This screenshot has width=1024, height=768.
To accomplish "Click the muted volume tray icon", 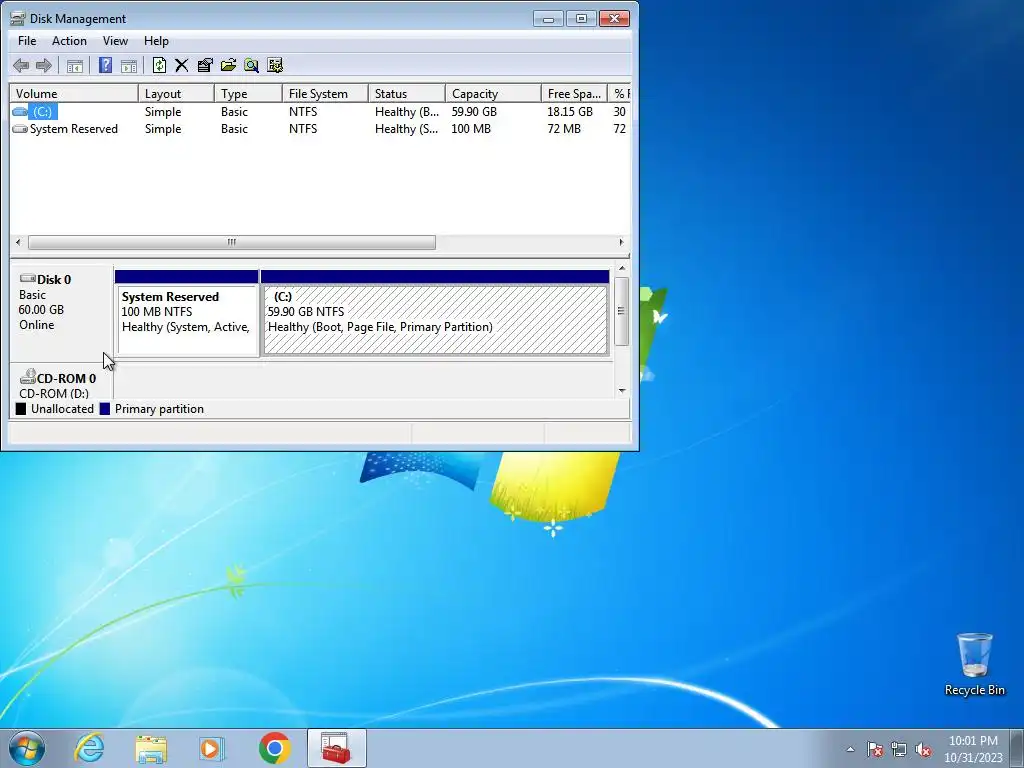I will click(923, 749).
